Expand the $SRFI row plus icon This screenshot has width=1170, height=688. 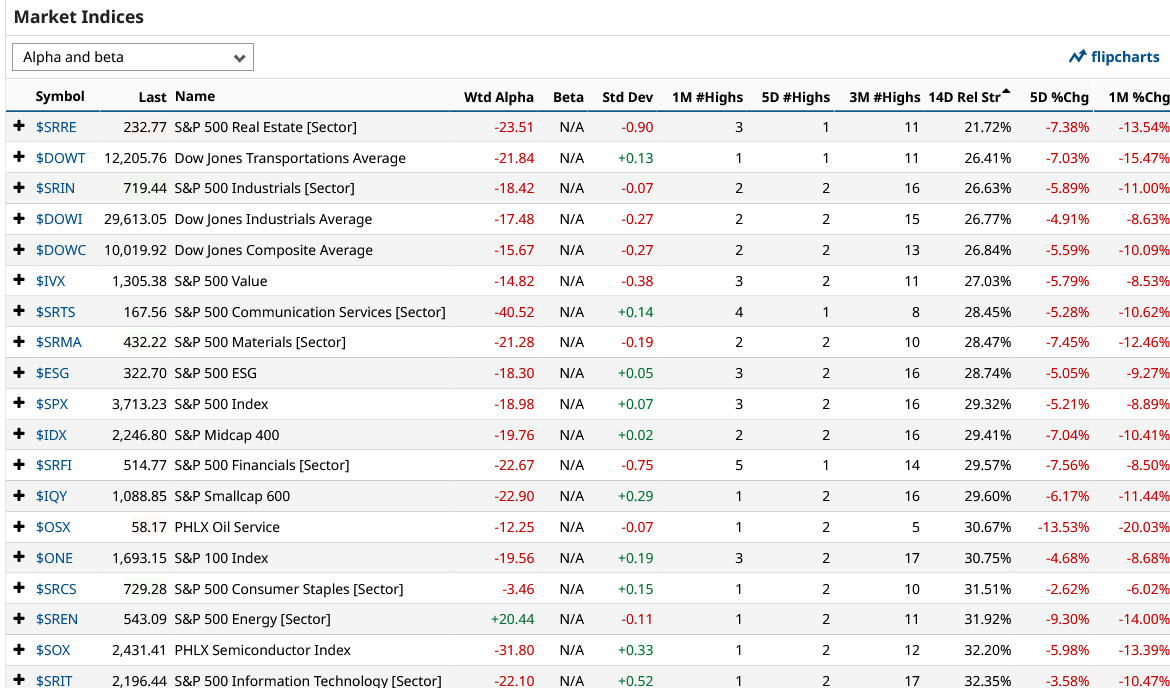click(x=19, y=465)
